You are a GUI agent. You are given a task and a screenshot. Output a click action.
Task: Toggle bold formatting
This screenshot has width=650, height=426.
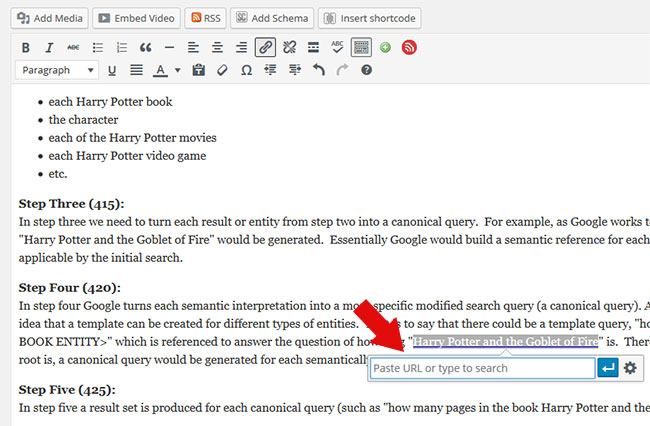tap(26, 48)
